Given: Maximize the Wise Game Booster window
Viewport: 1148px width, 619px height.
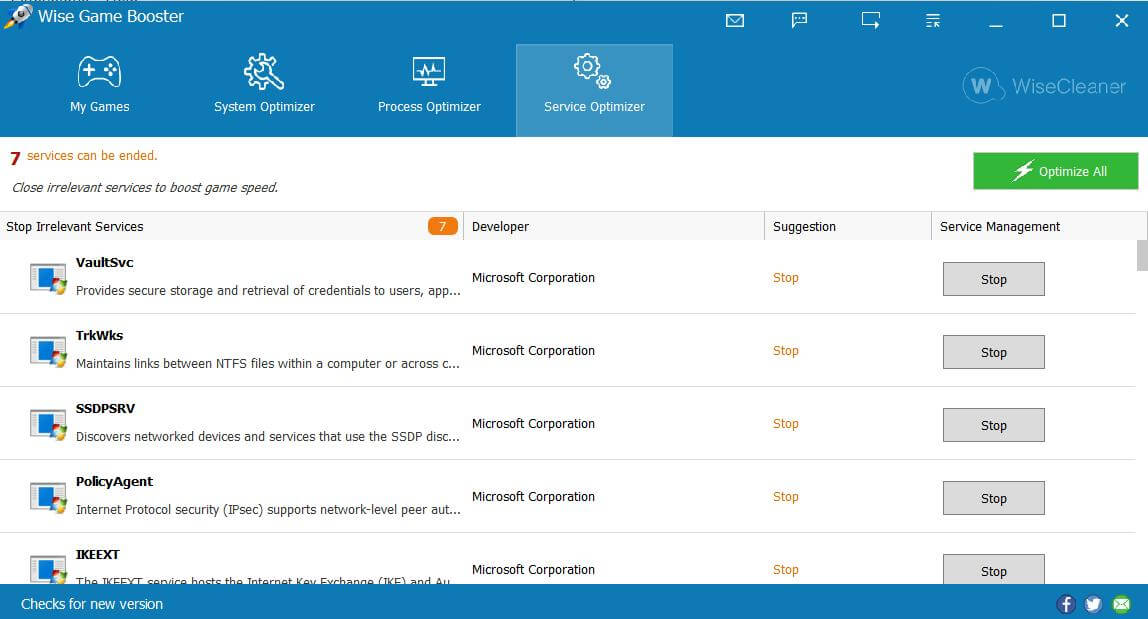Looking at the screenshot, I should pyautogui.click(x=1059, y=21).
